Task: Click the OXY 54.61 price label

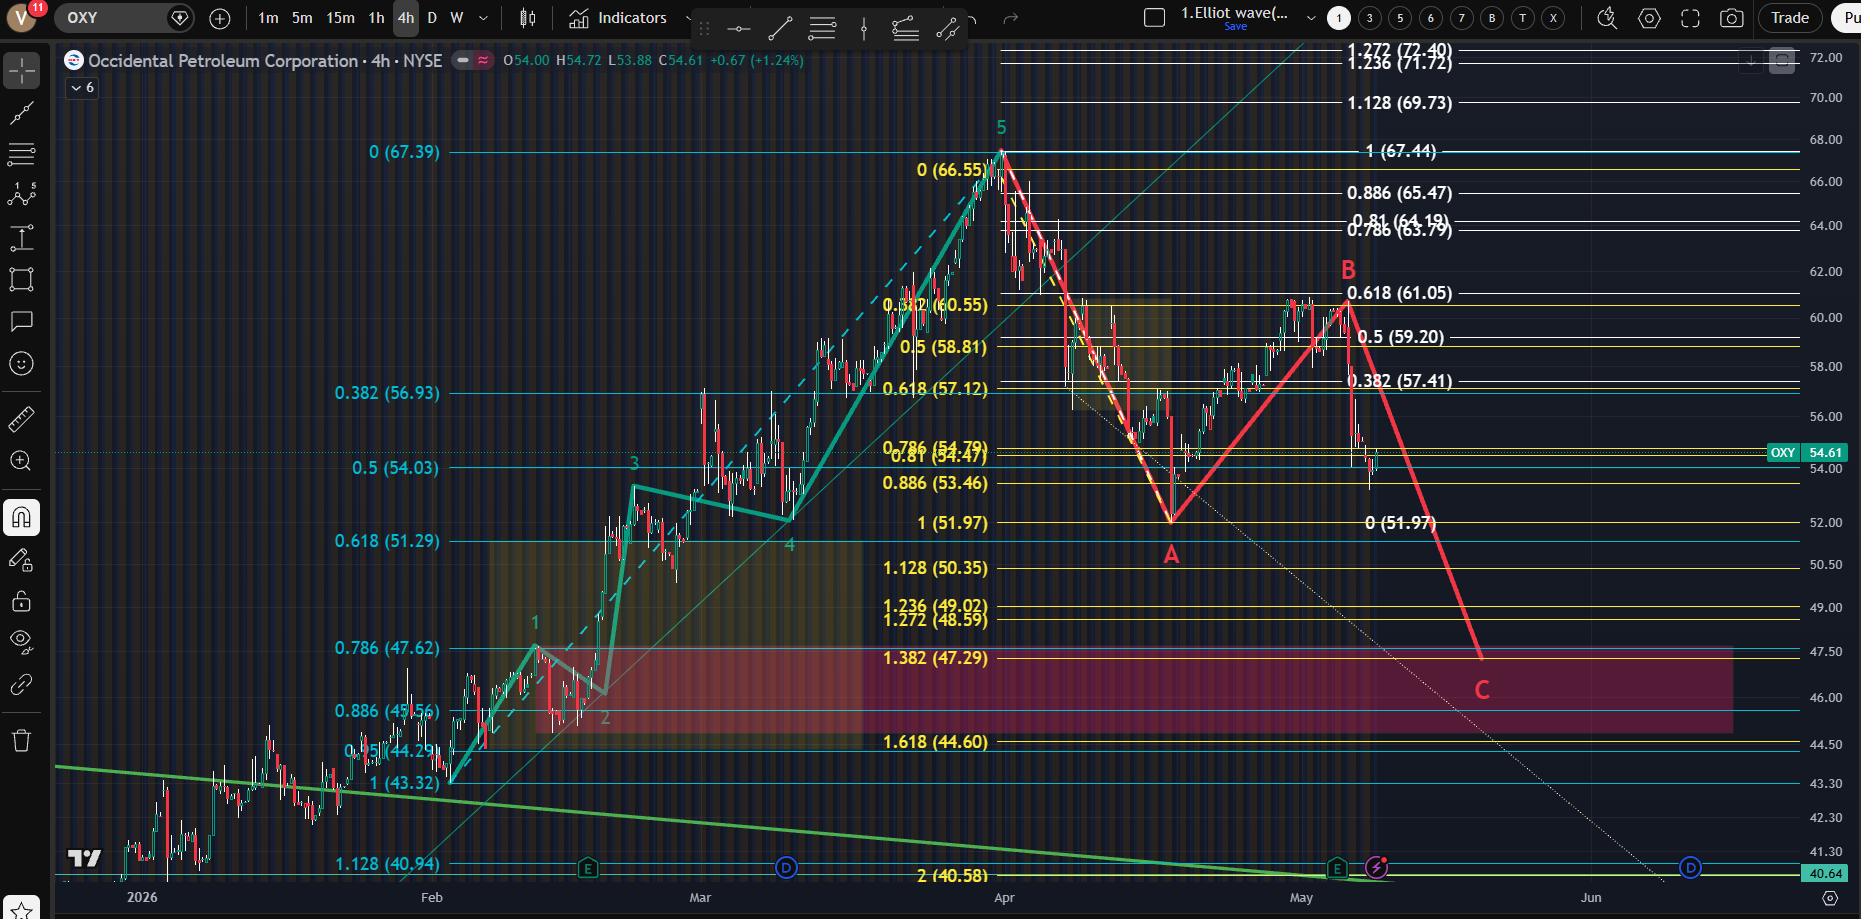Action: (x=1806, y=452)
